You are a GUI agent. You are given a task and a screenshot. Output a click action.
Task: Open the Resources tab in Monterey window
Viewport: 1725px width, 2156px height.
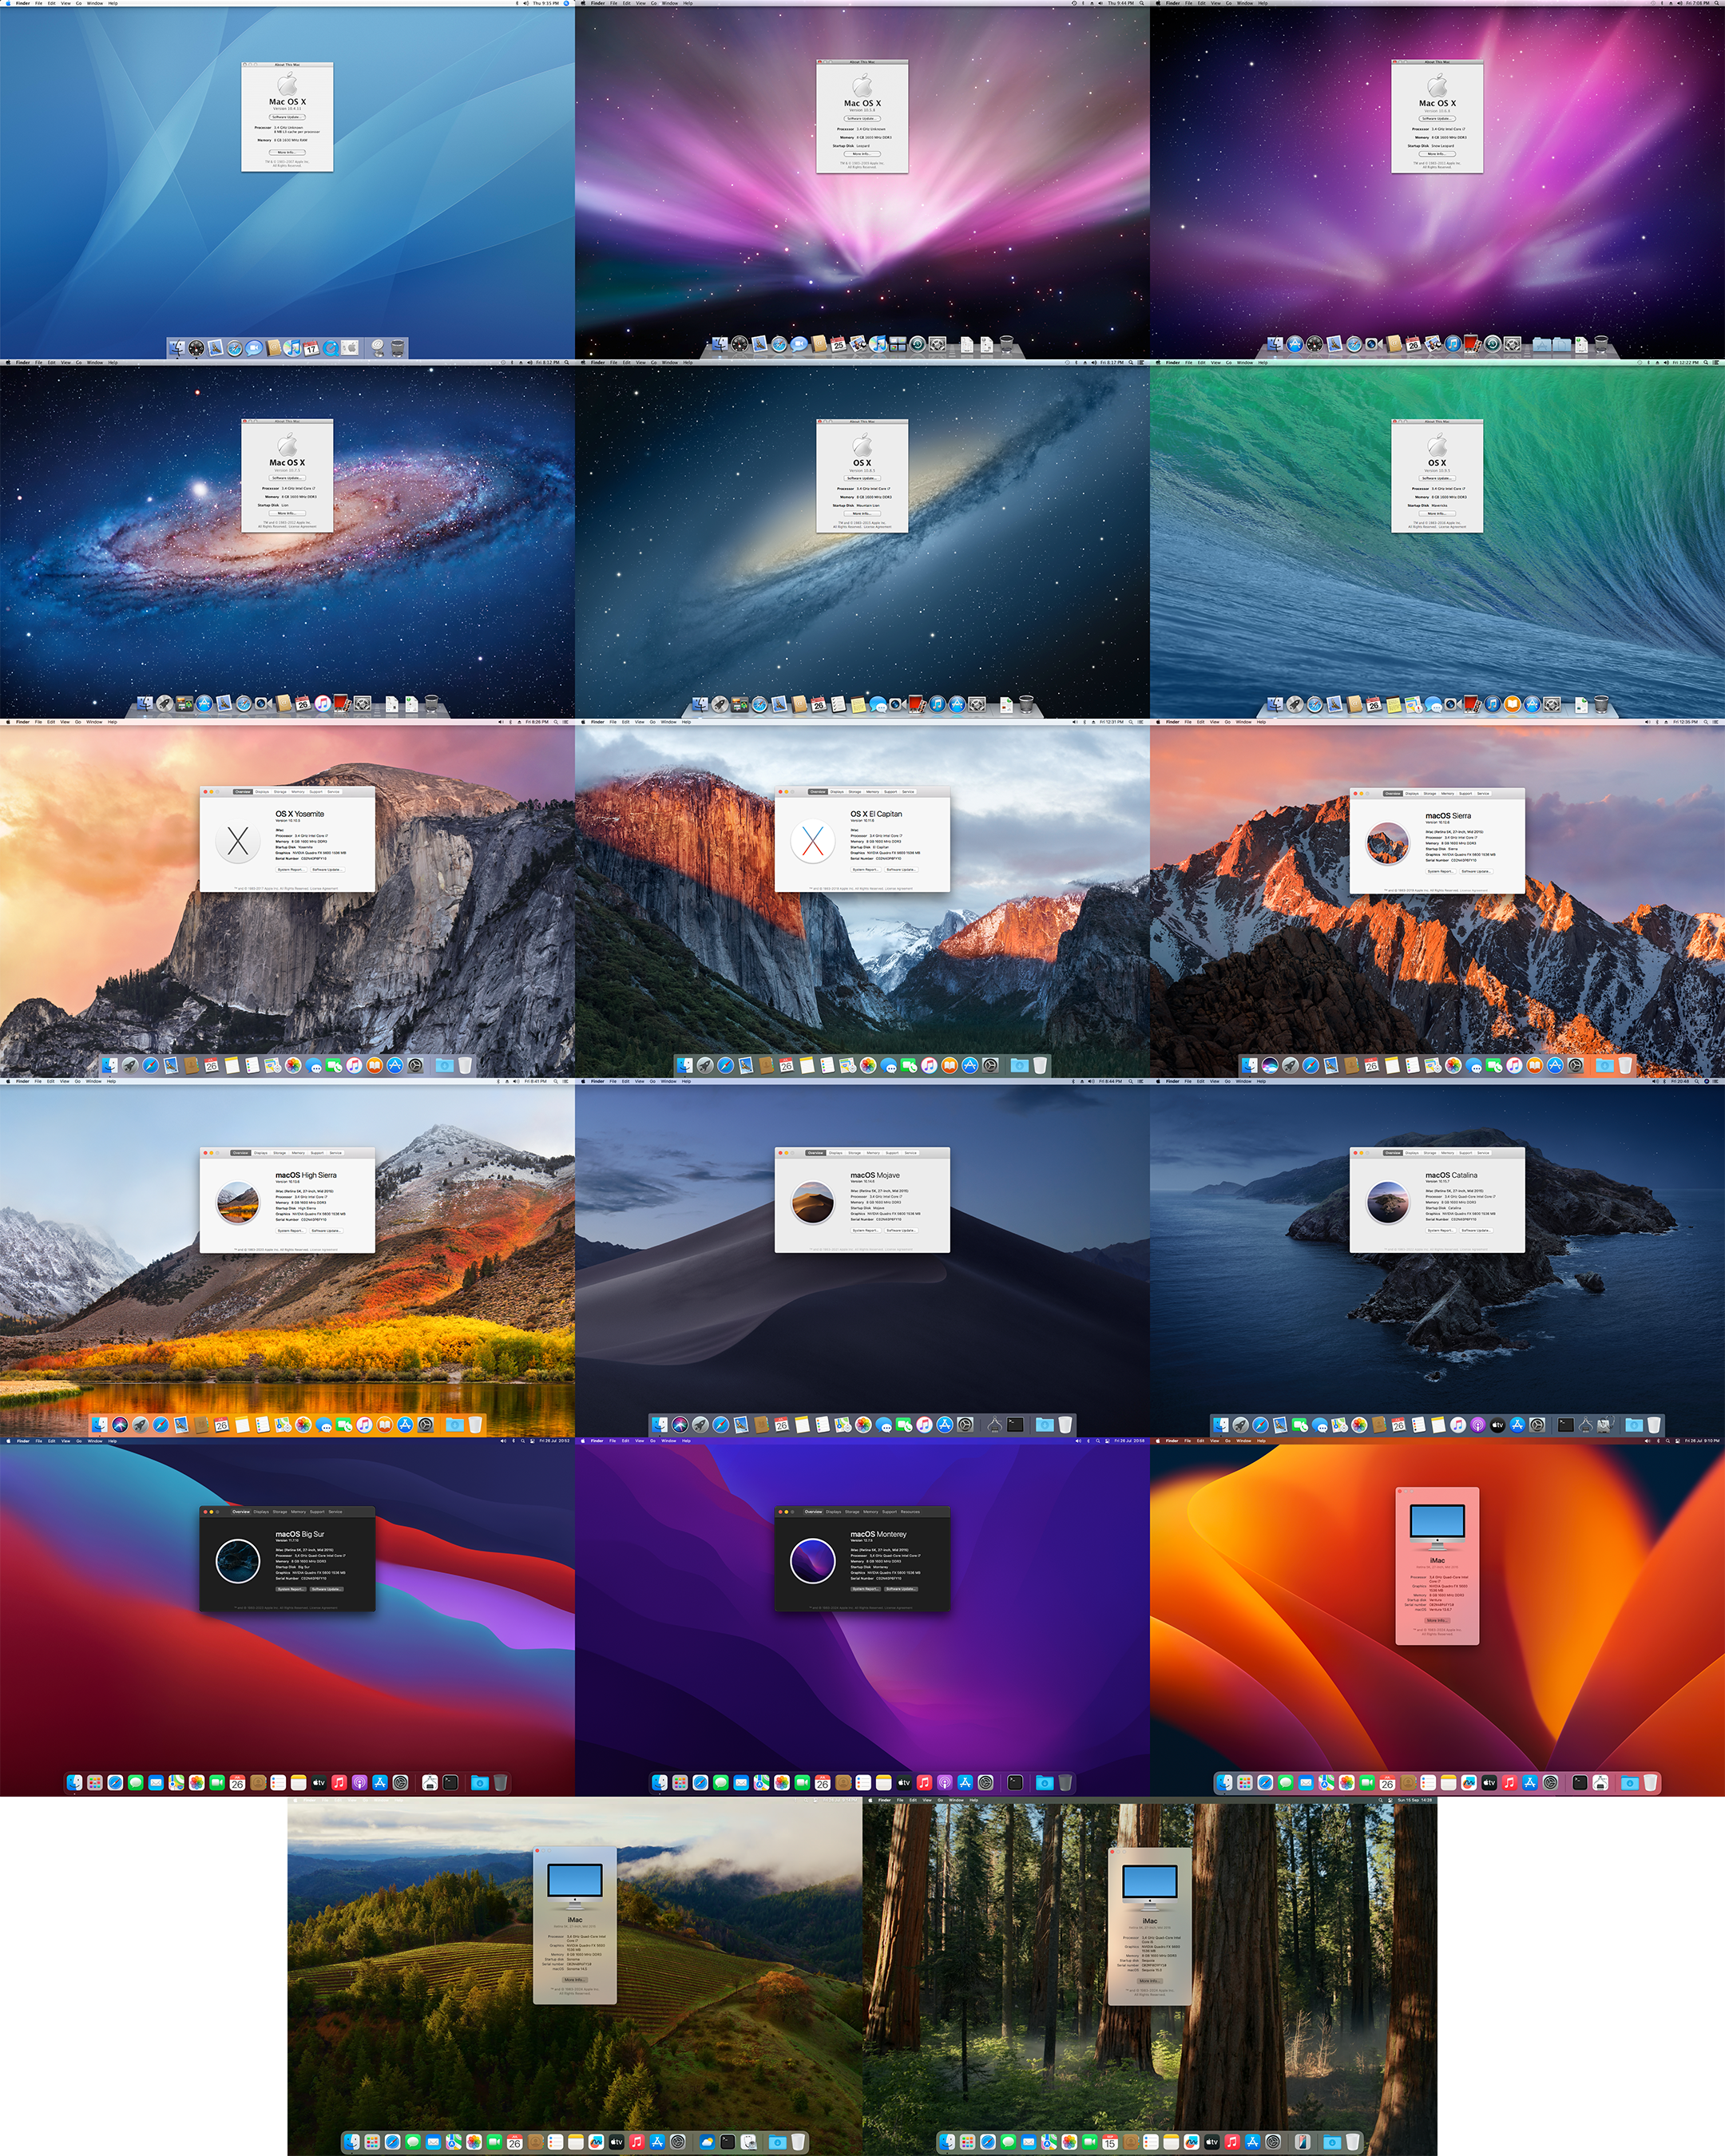coord(910,1512)
